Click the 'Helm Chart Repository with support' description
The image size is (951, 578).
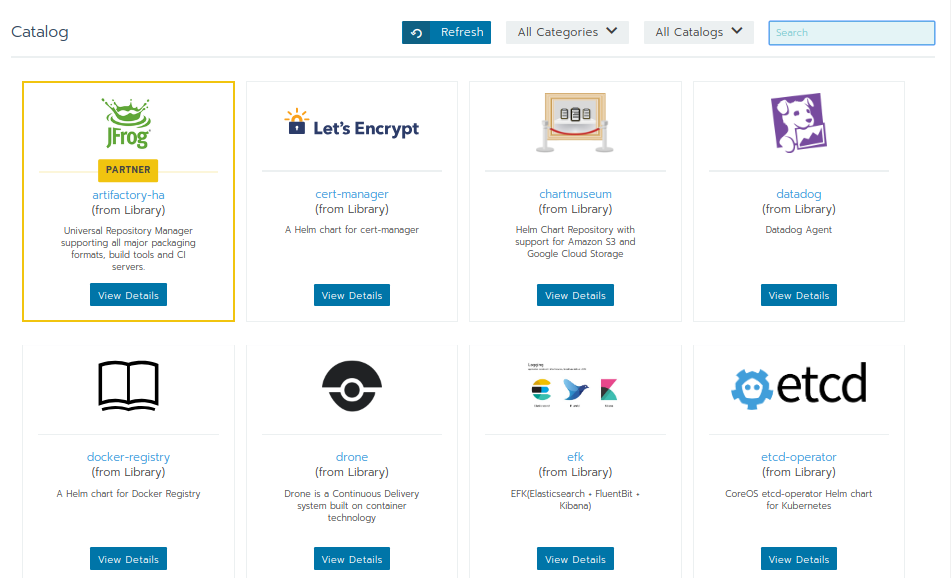tap(575, 242)
